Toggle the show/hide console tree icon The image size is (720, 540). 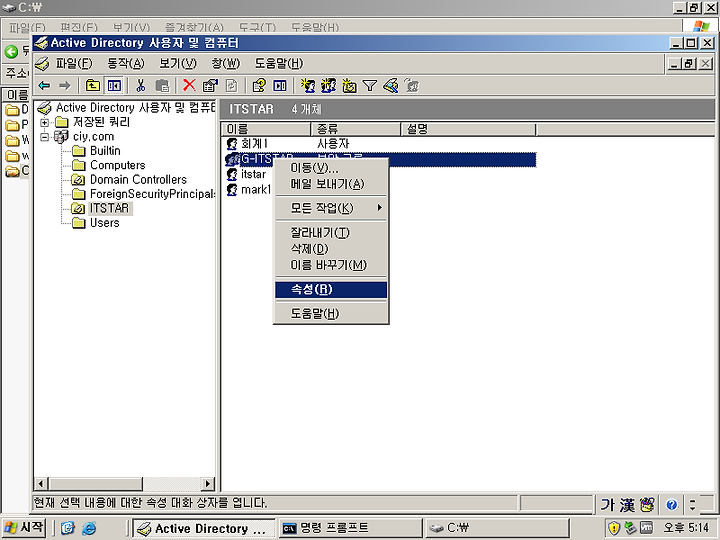point(114,86)
